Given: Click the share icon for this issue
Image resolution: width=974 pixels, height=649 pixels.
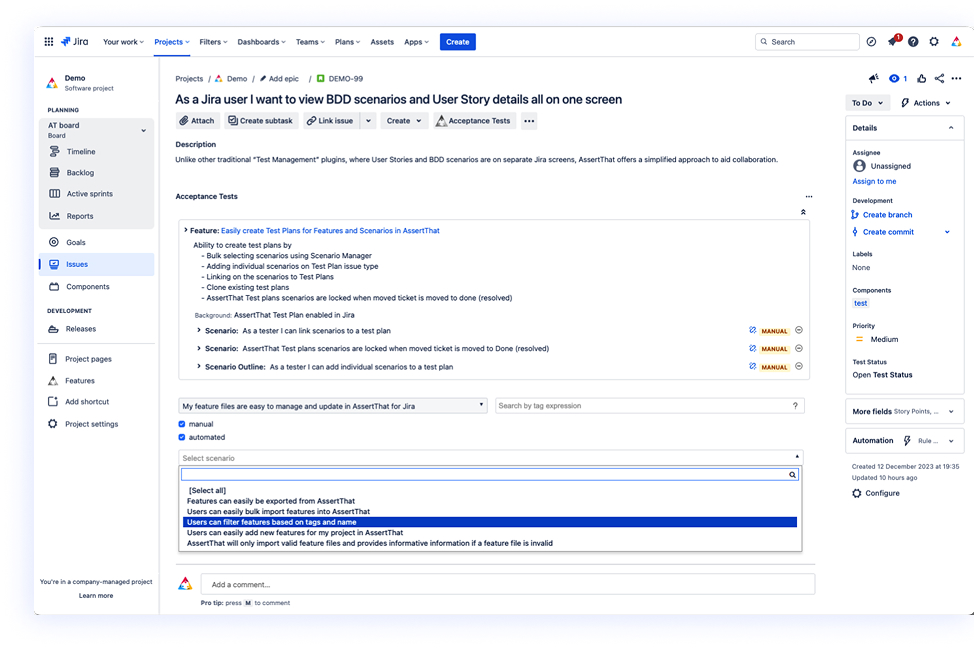Looking at the screenshot, I should (939, 78).
